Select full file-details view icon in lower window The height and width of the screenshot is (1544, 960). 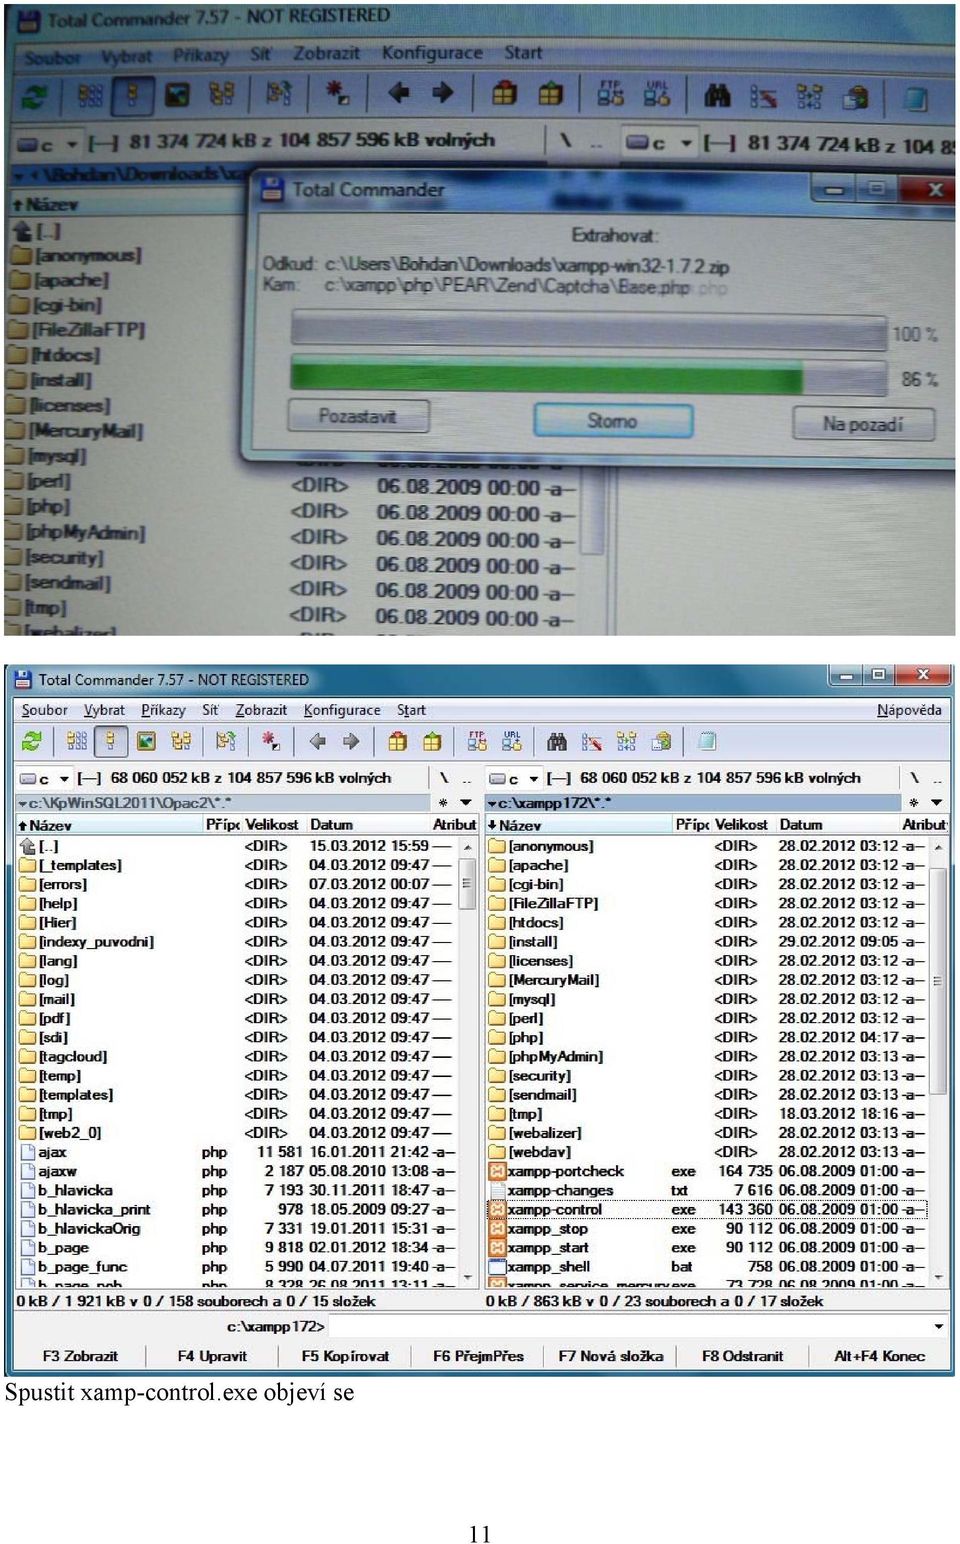click(x=111, y=741)
